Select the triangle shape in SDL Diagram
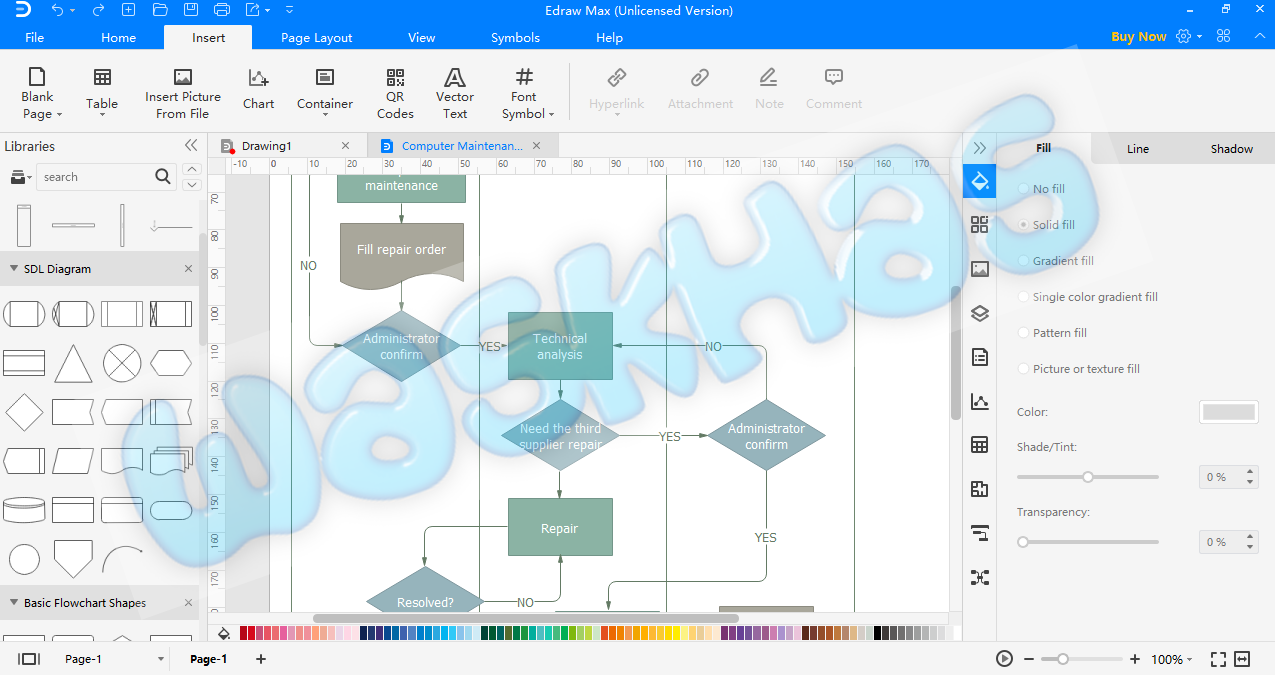The height and width of the screenshot is (675, 1275). point(73,363)
